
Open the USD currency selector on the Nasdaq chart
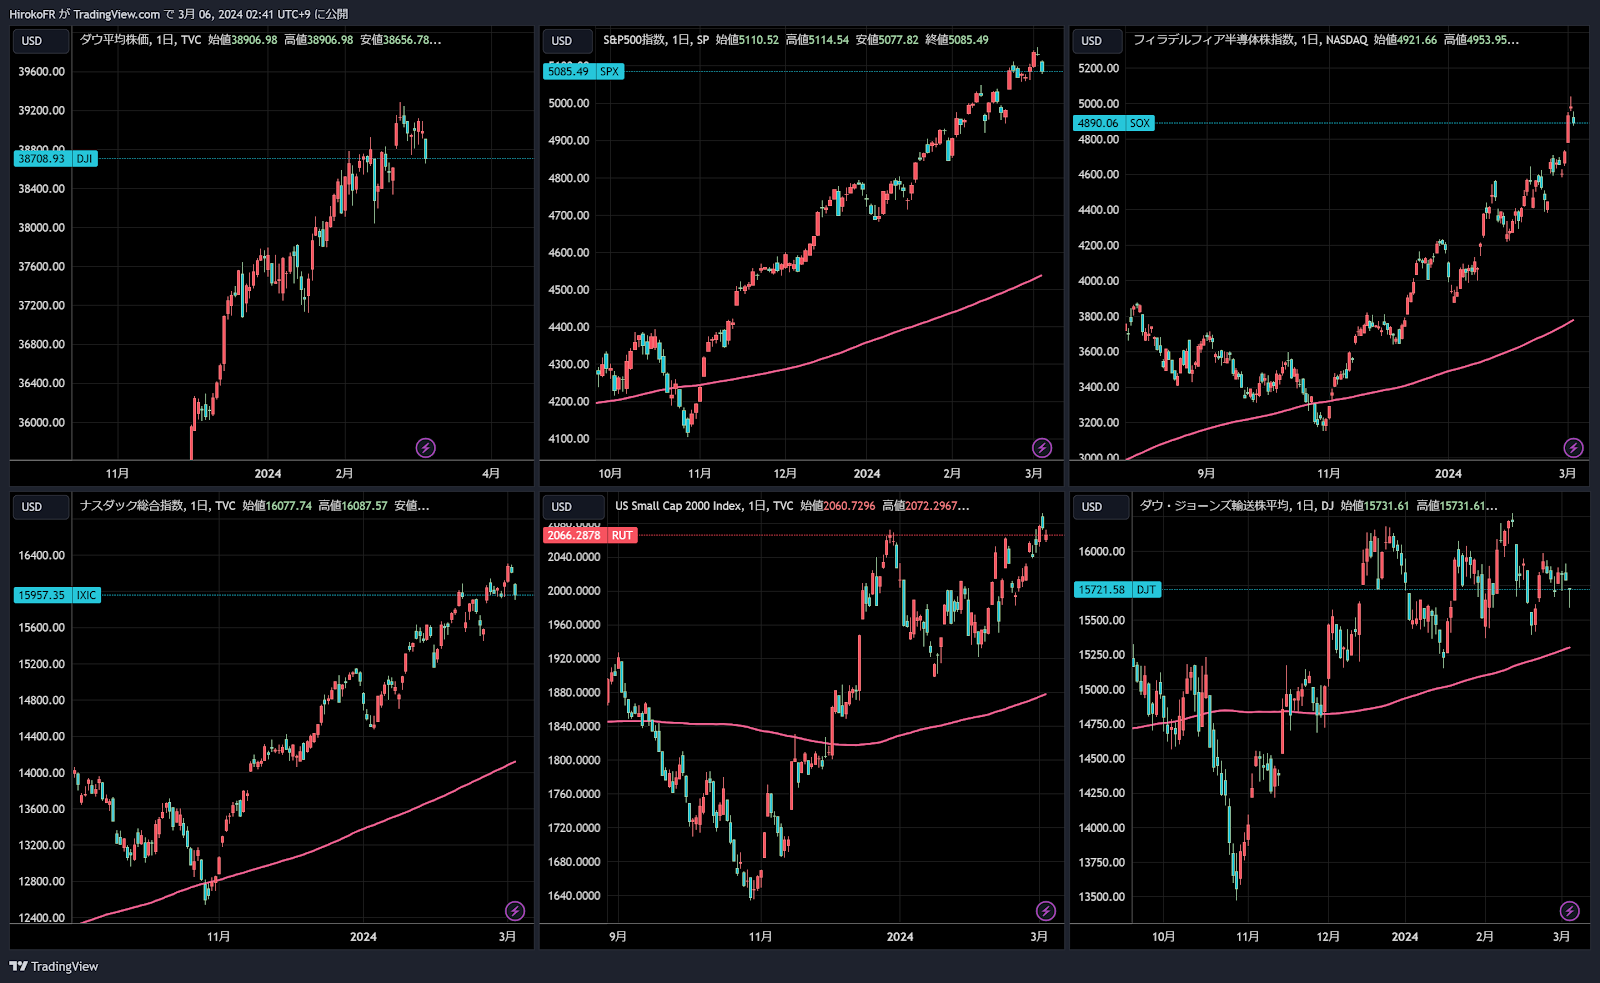coord(40,507)
